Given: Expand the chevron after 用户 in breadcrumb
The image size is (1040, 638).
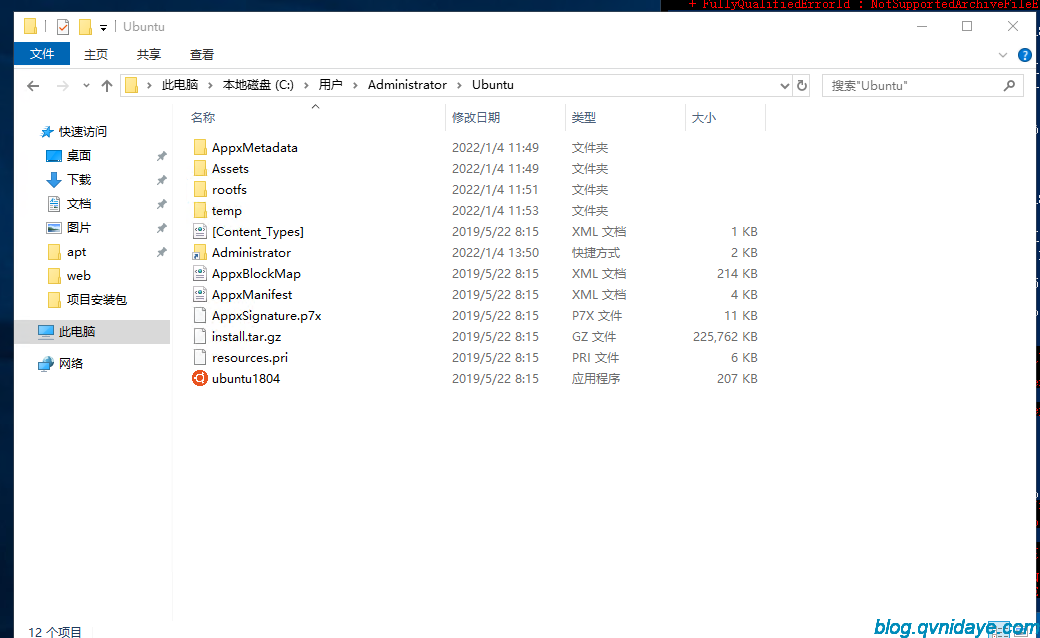Looking at the screenshot, I should coord(355,85).
